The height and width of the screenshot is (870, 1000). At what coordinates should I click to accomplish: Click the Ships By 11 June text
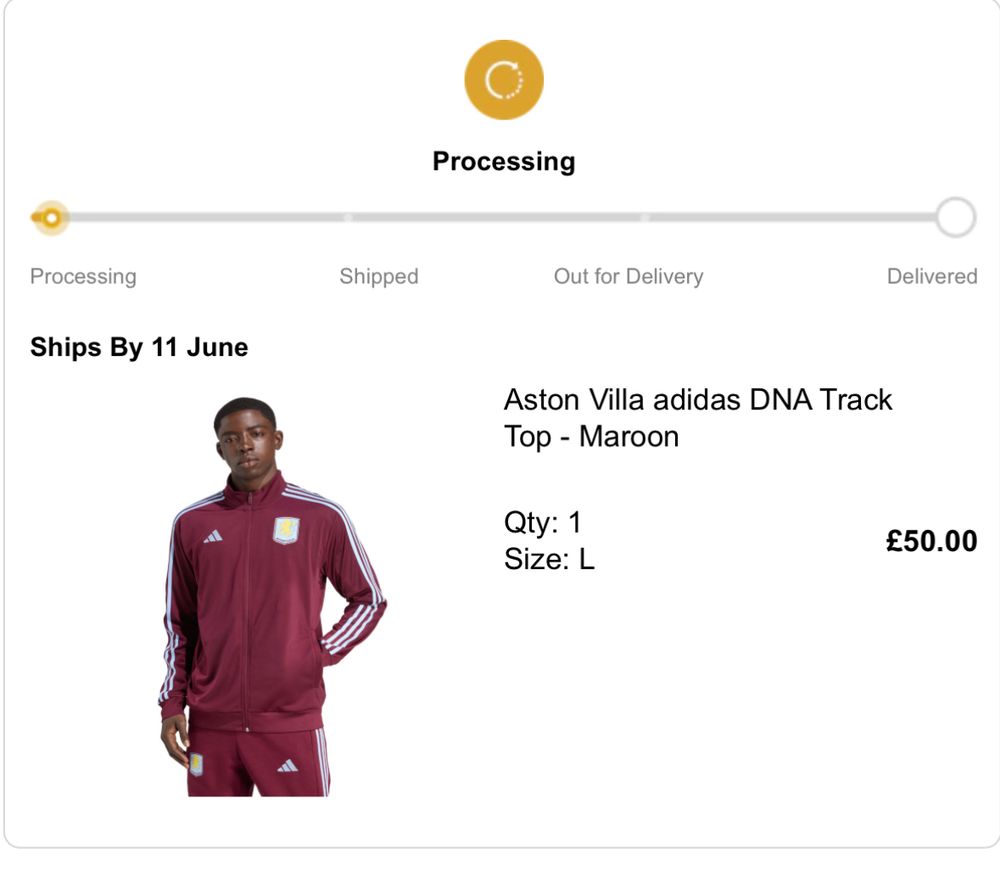(x=139, y=347)
